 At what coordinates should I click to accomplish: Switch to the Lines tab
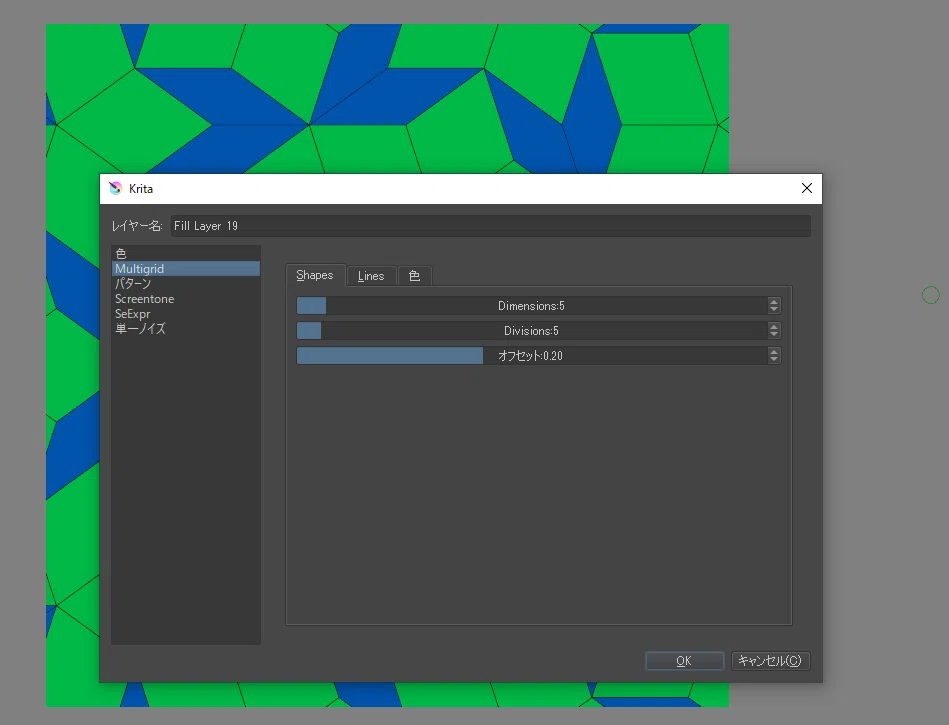[x=371, y=276]
